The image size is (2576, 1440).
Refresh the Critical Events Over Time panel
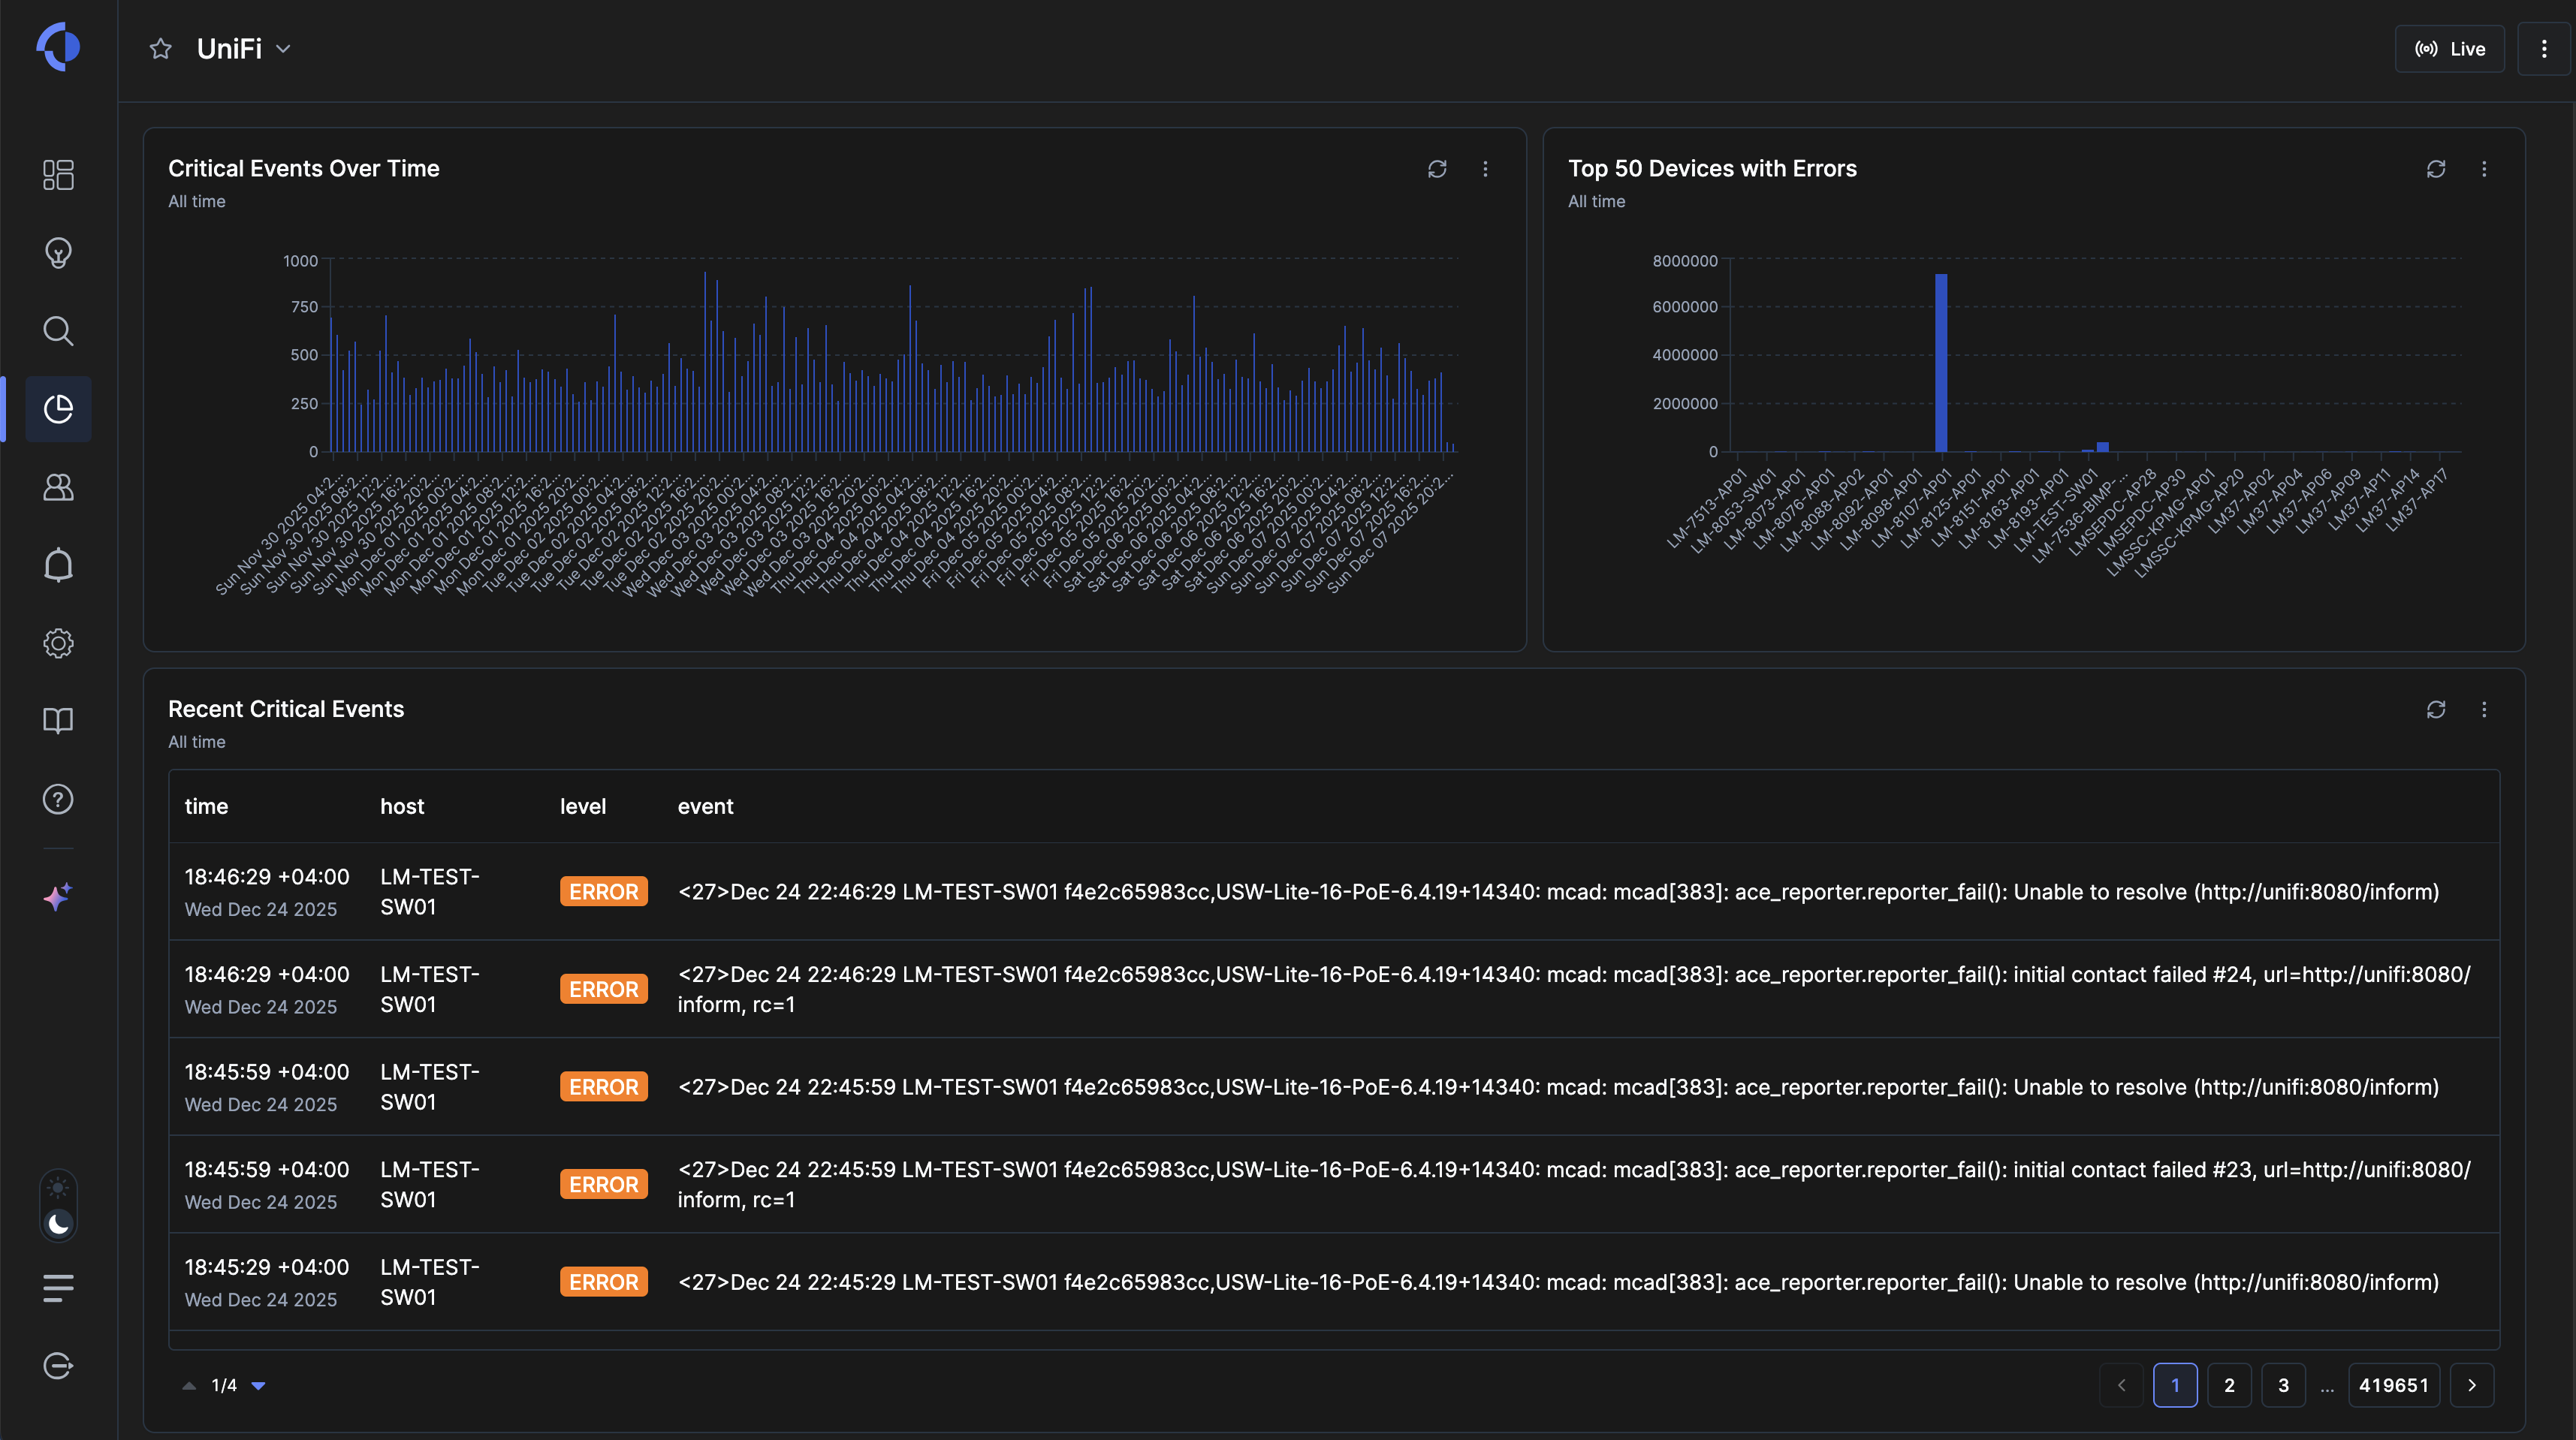point(1437,169)
